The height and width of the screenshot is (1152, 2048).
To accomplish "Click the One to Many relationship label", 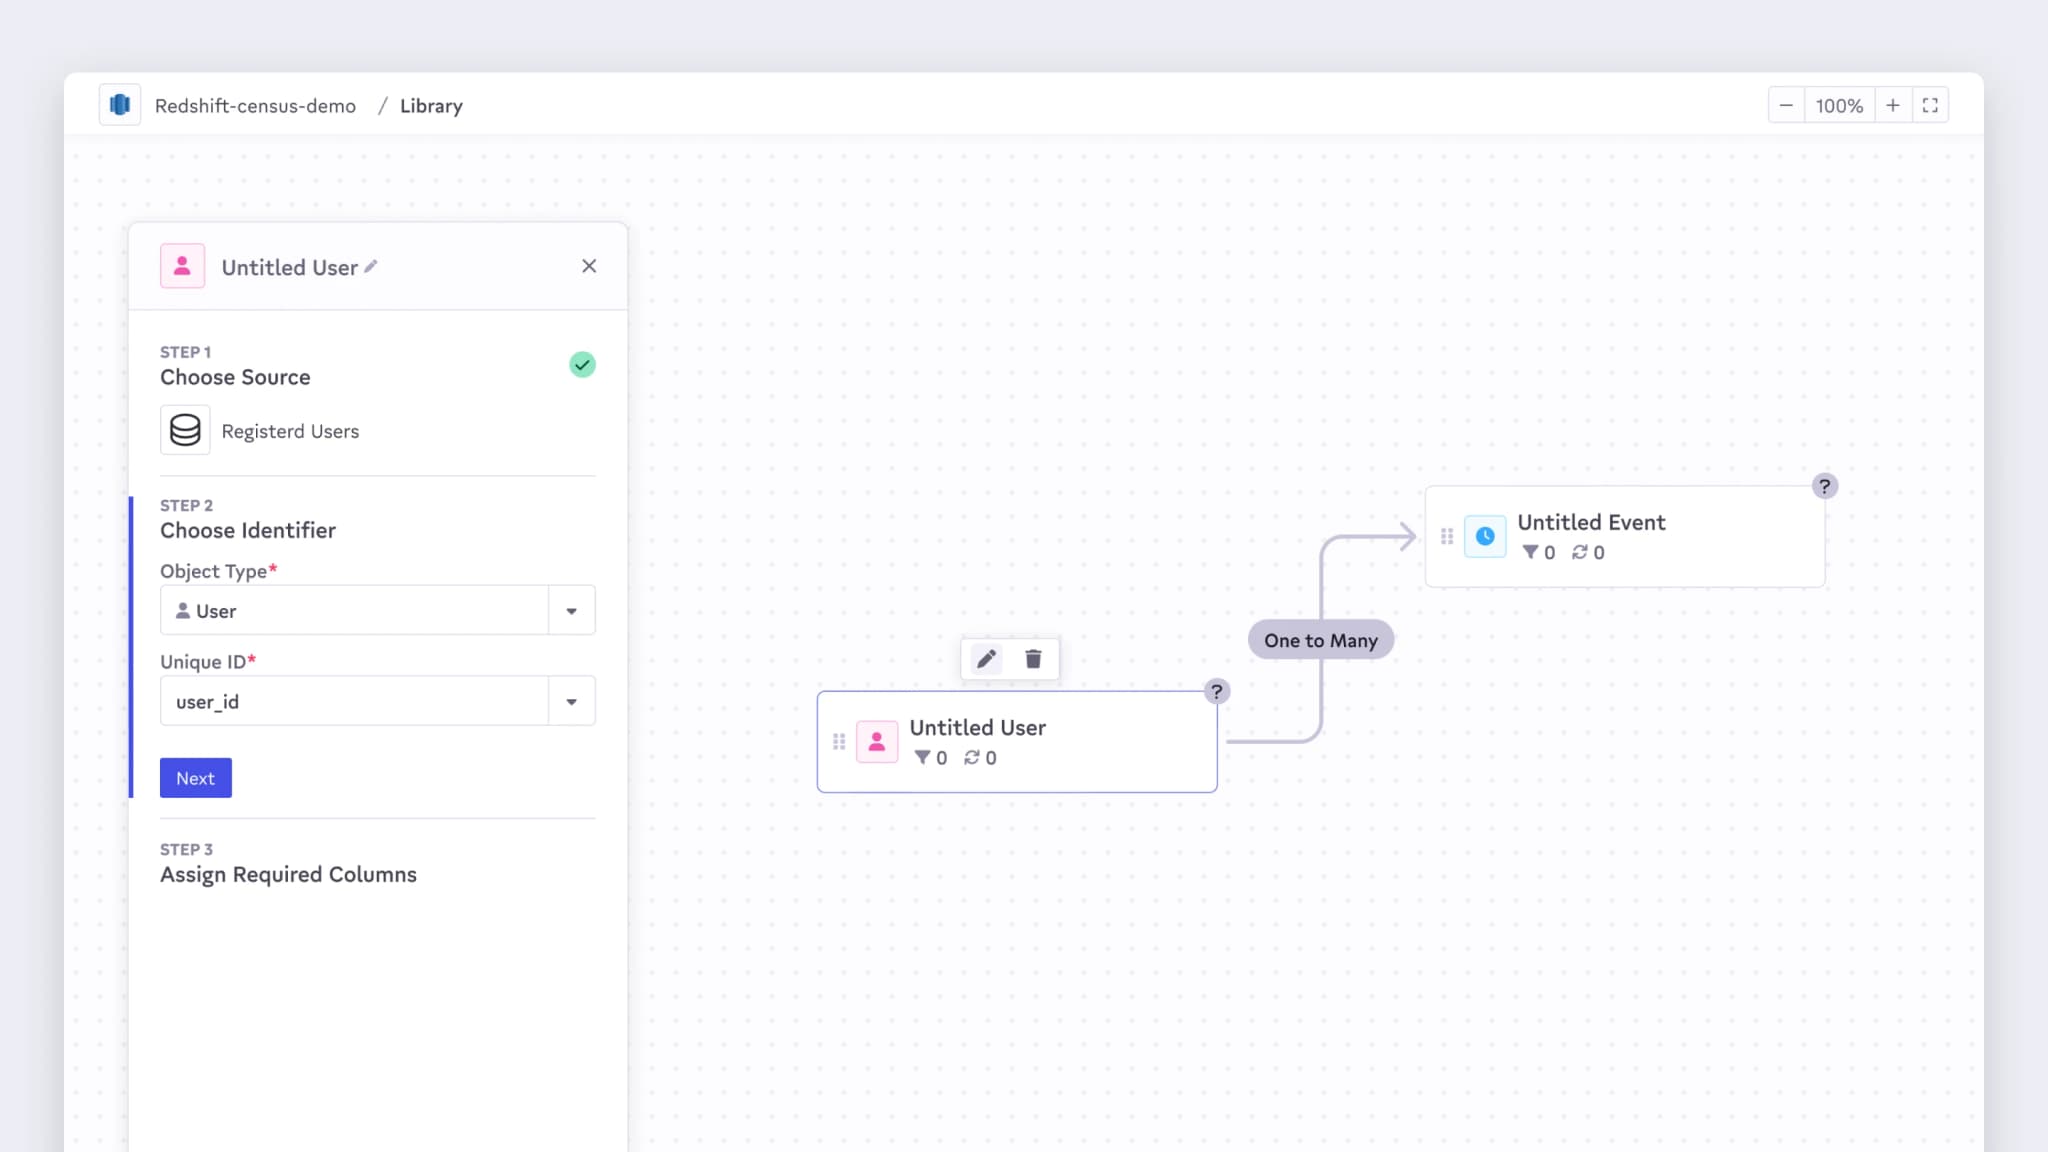I will [1320, 640].
